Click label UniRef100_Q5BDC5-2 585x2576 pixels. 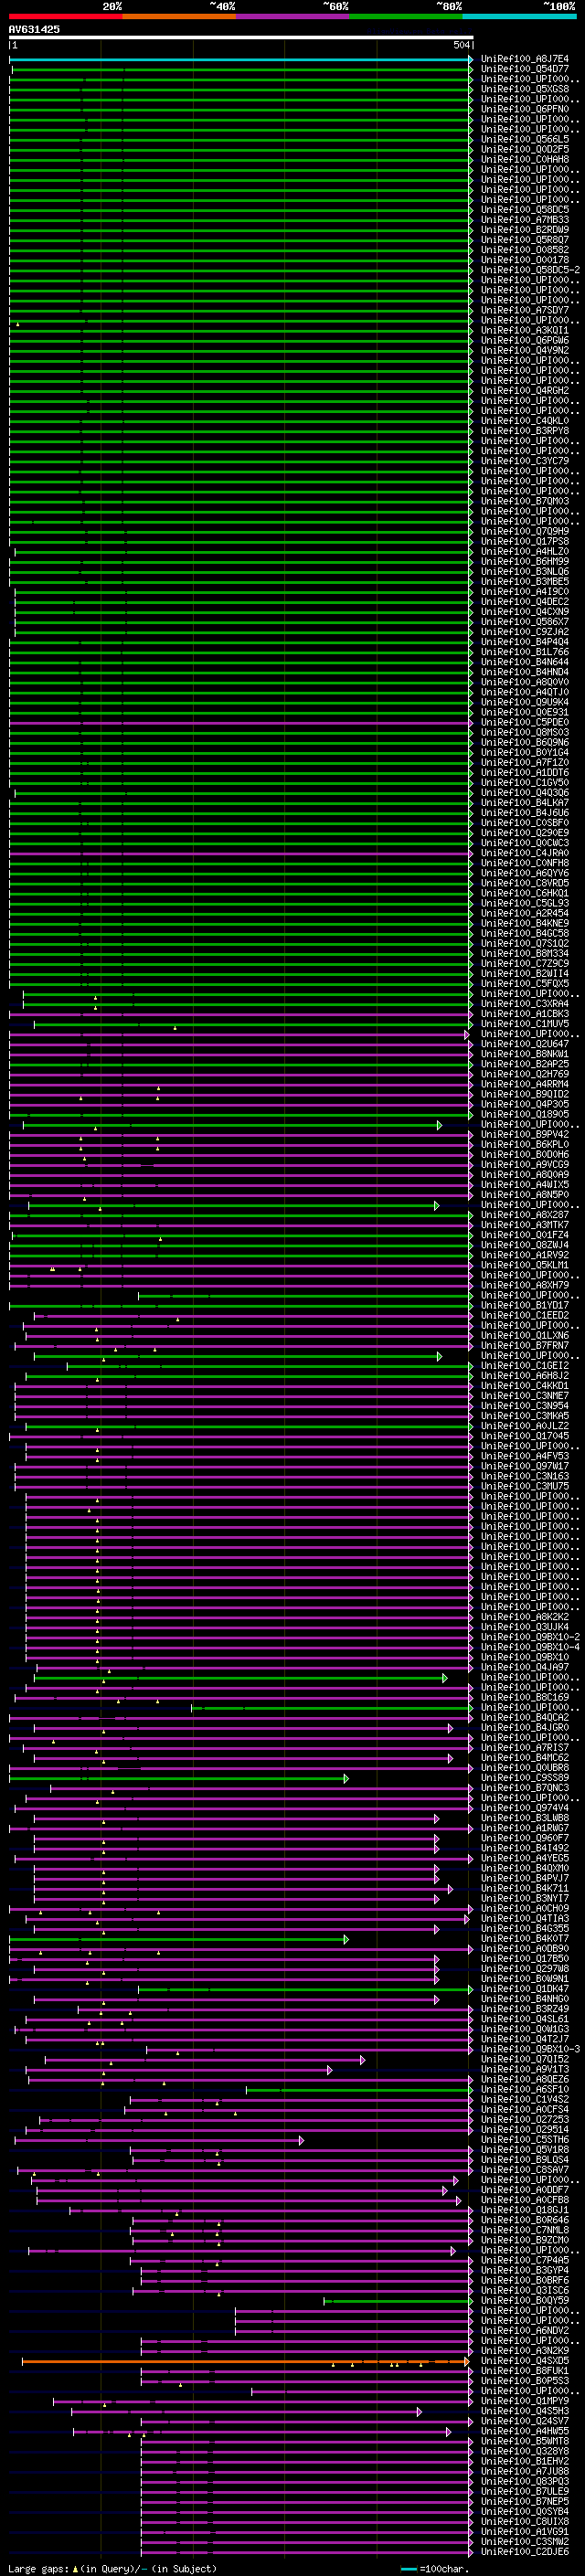pyautogui.click(x=530, y=270)
